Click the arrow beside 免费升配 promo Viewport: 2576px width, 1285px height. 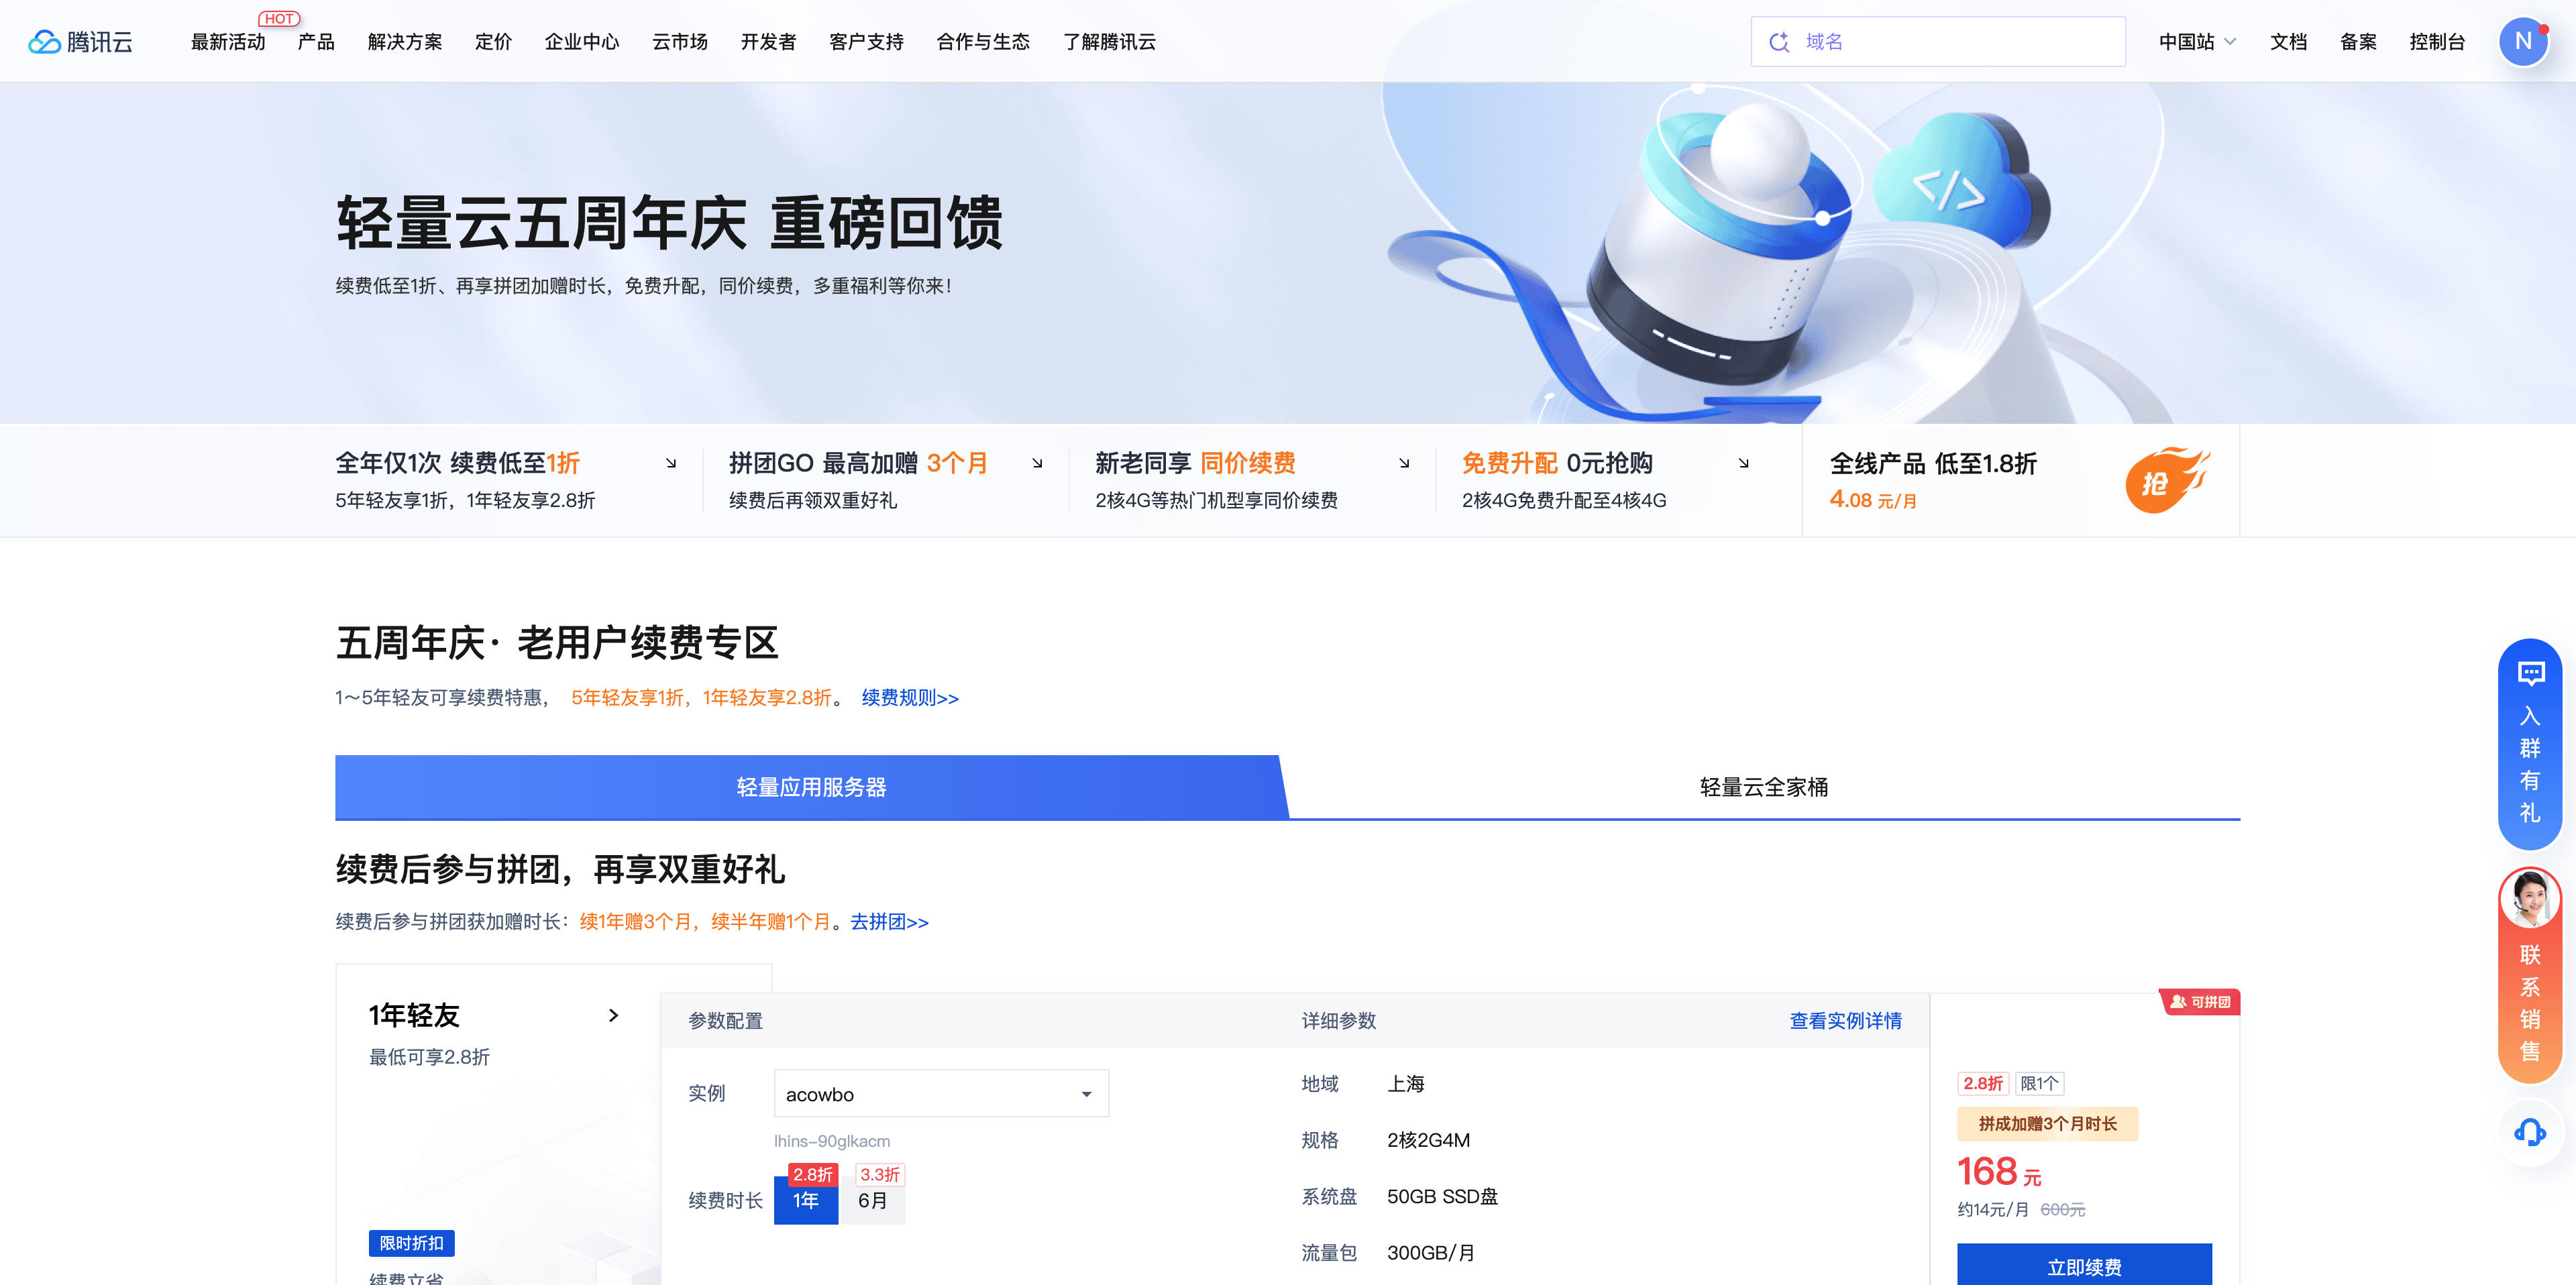pos(1743,463)
